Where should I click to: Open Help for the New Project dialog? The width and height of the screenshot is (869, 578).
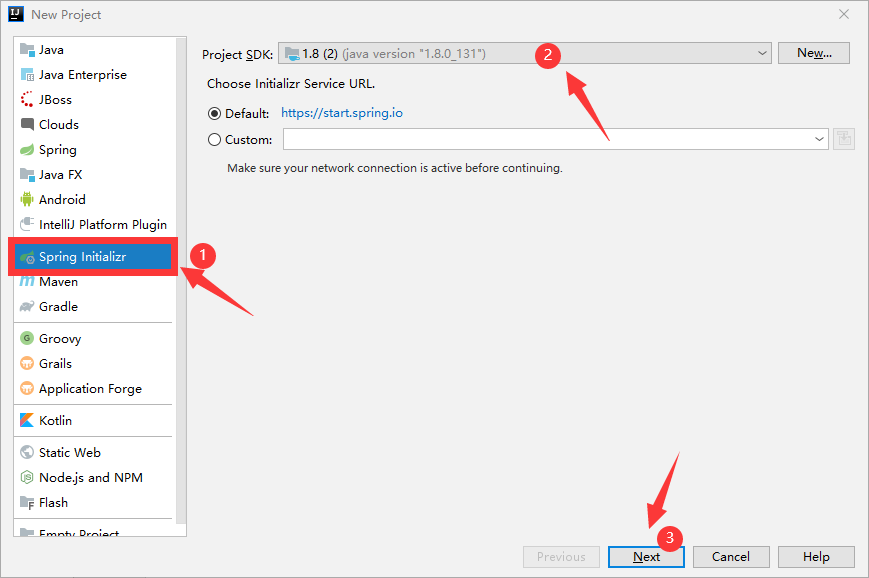pos(816,557)
